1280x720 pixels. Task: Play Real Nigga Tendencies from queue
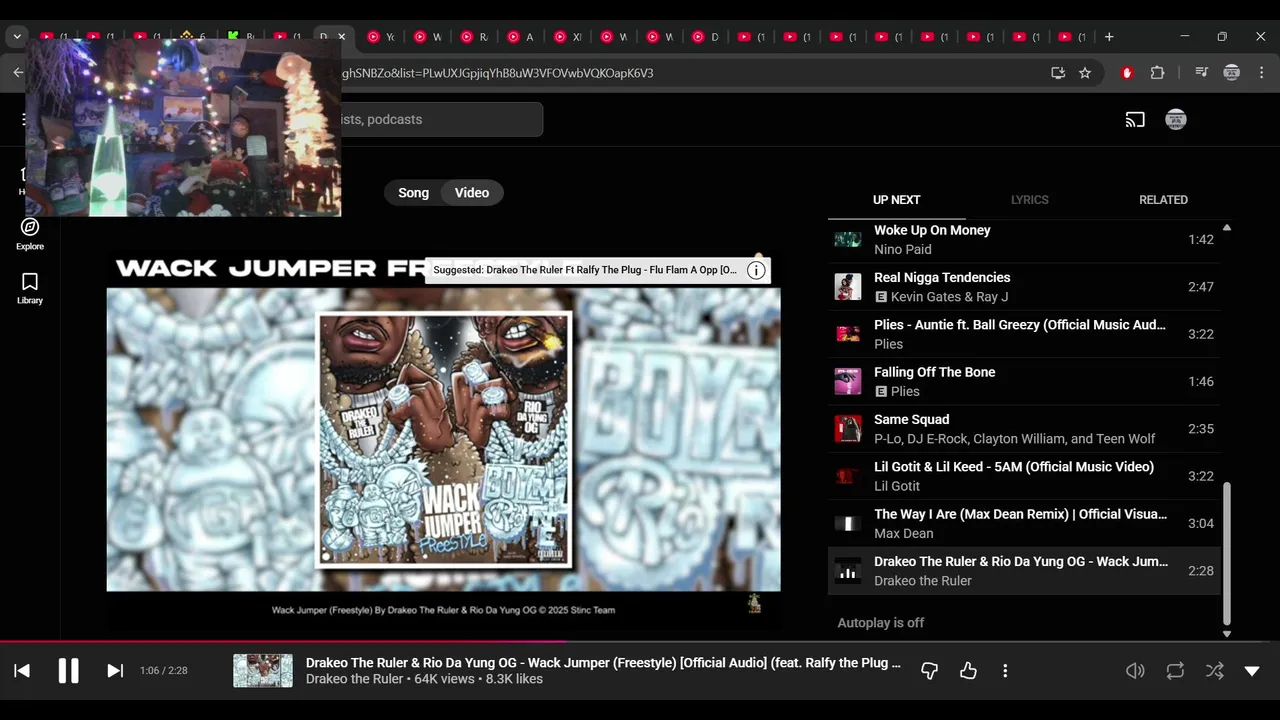point(1024,287)
